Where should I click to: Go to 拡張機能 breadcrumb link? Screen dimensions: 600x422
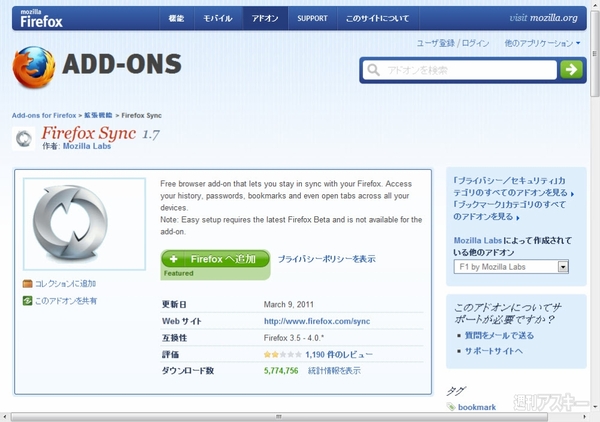(x=98, y=115)
